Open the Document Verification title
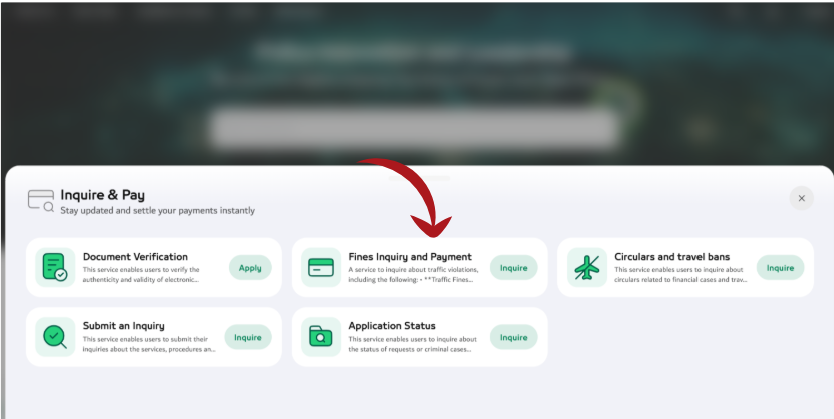 click(135, 256)
